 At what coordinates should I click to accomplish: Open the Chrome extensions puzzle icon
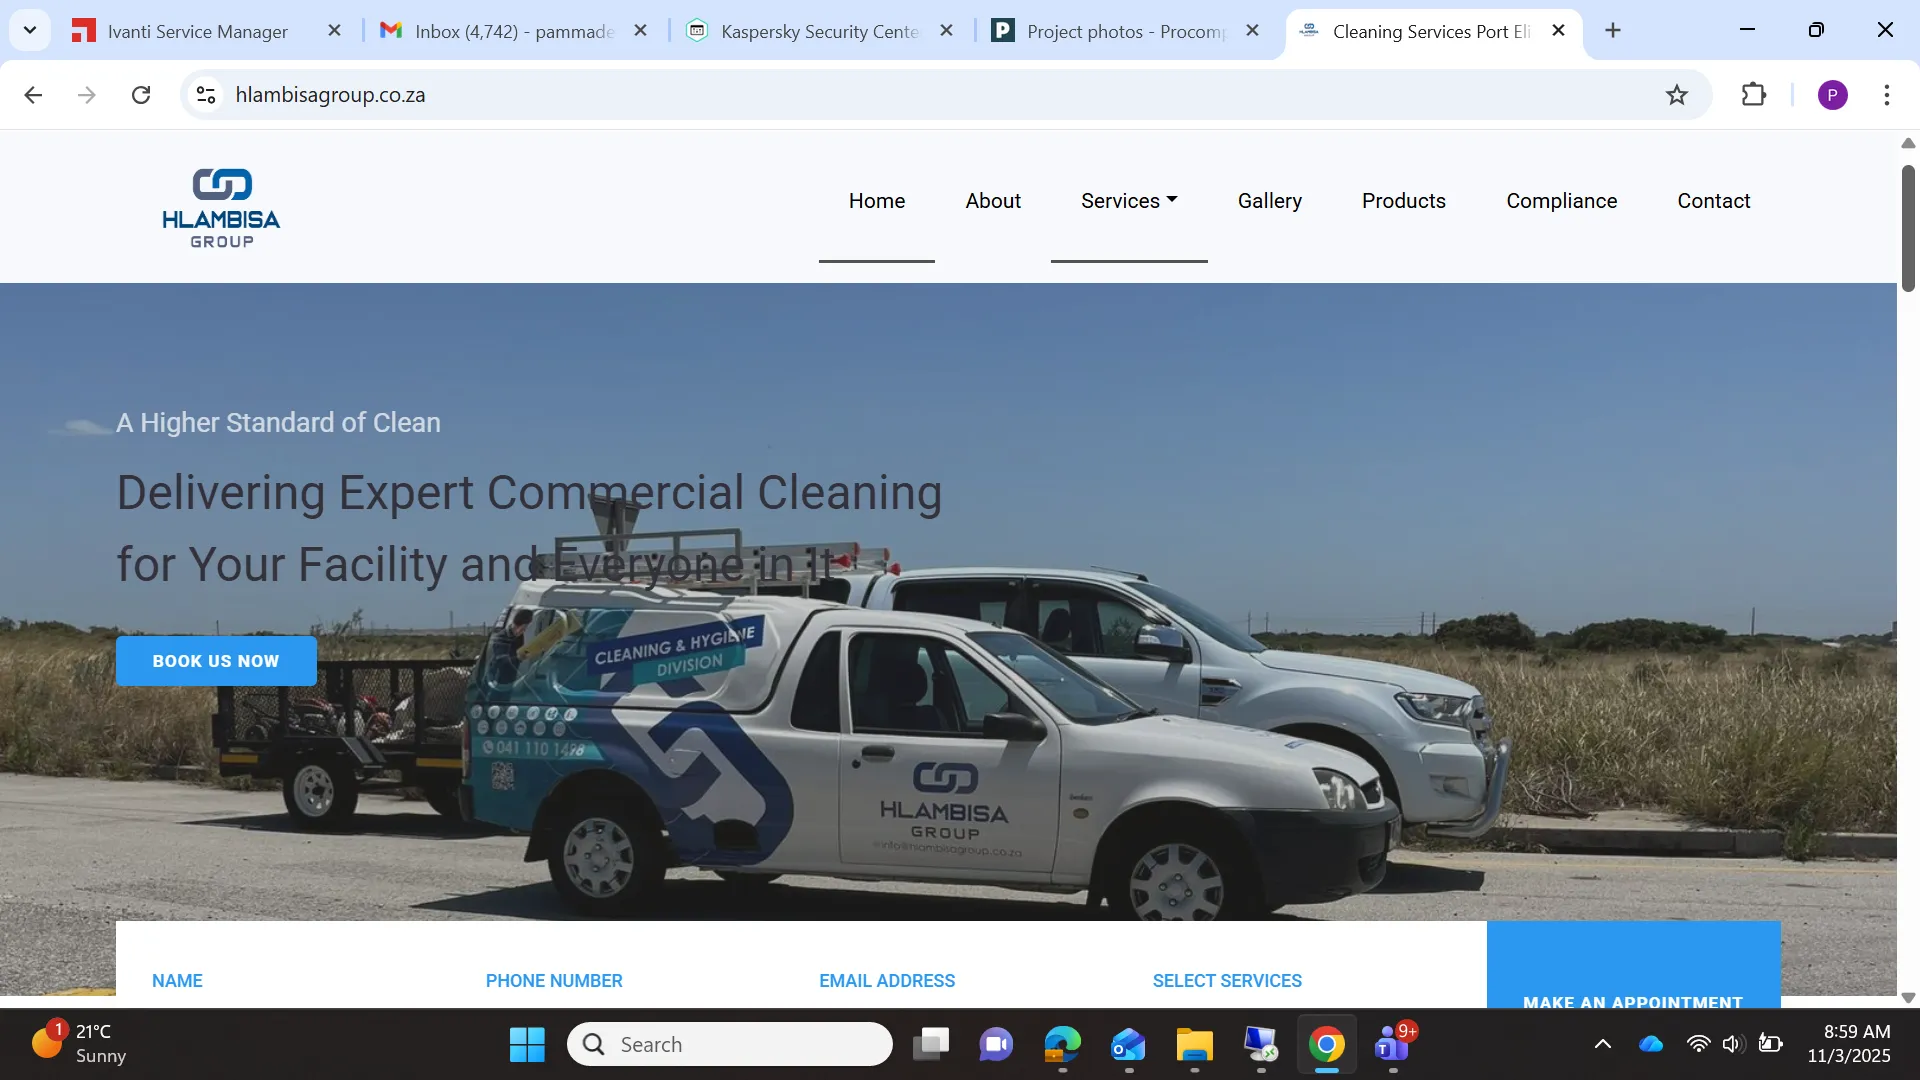[1753, 95]
